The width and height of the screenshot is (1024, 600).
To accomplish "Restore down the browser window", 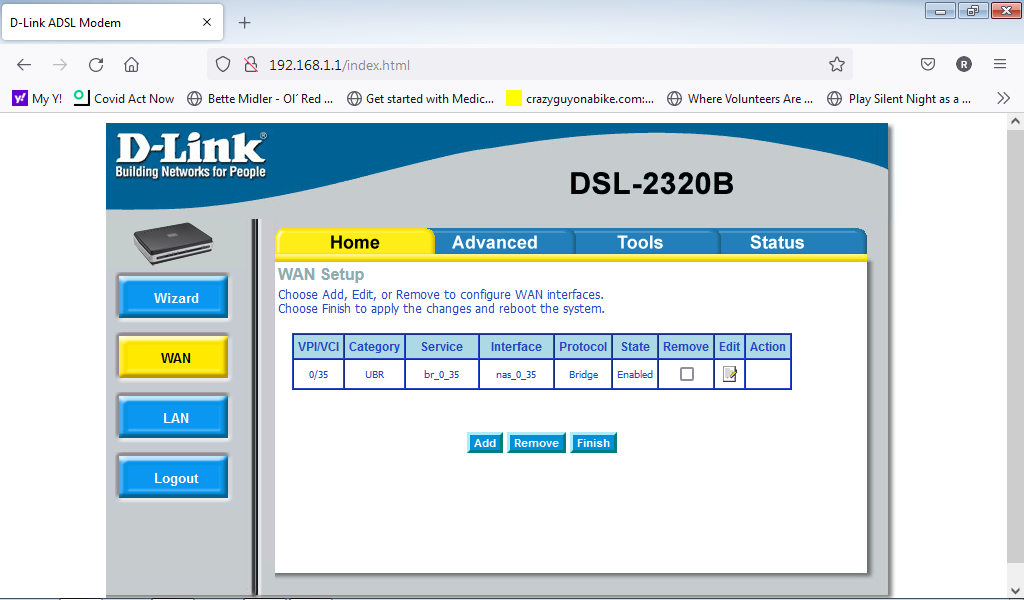I will click(x=973, y=10).
